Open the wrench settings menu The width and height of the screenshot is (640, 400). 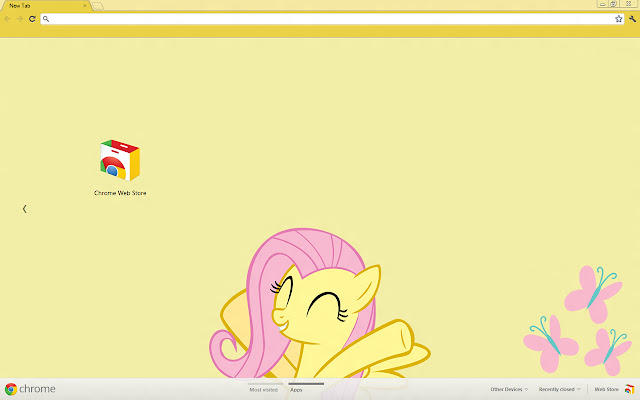tap(632, 19)
